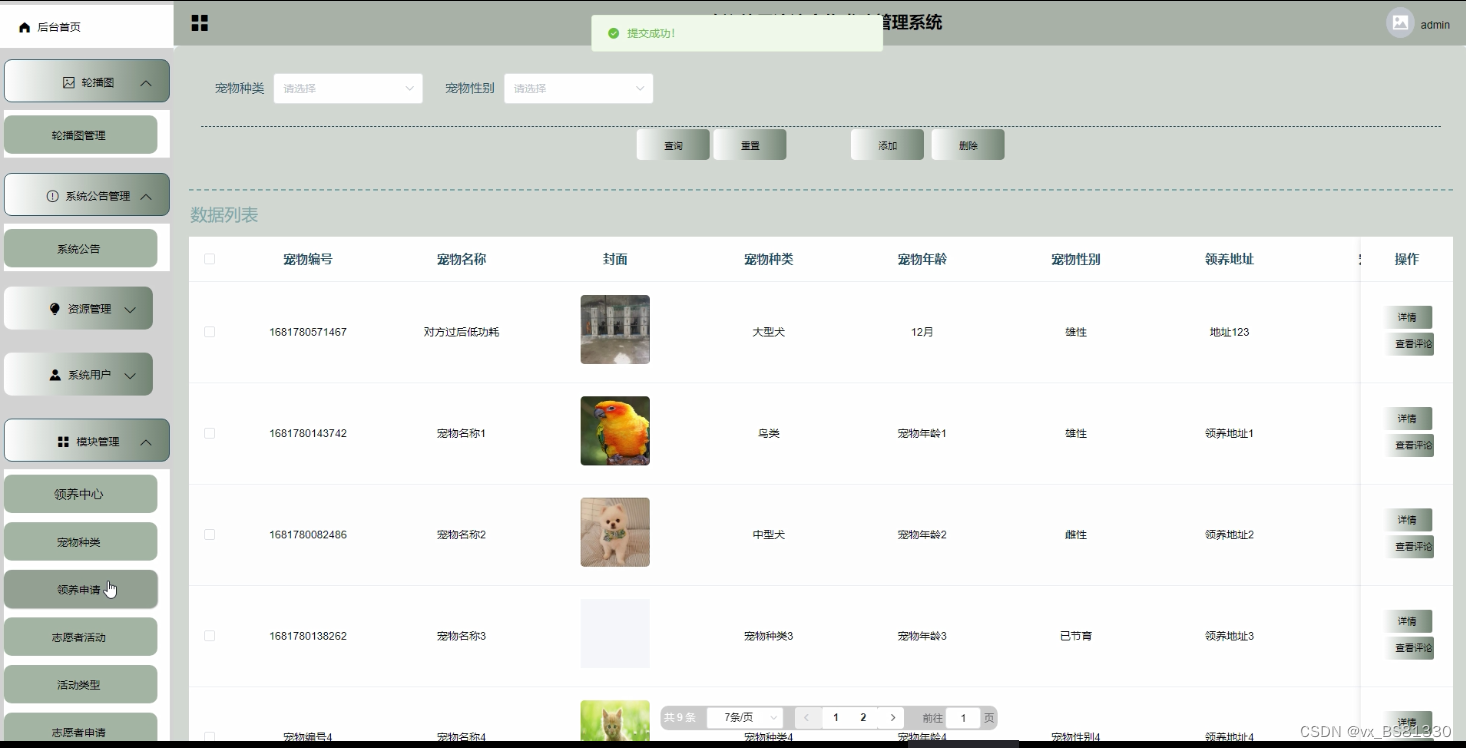Click the white puppy cover thumbnail
Viewport: 1466px width, 748px height.
(x=615, y=532)
